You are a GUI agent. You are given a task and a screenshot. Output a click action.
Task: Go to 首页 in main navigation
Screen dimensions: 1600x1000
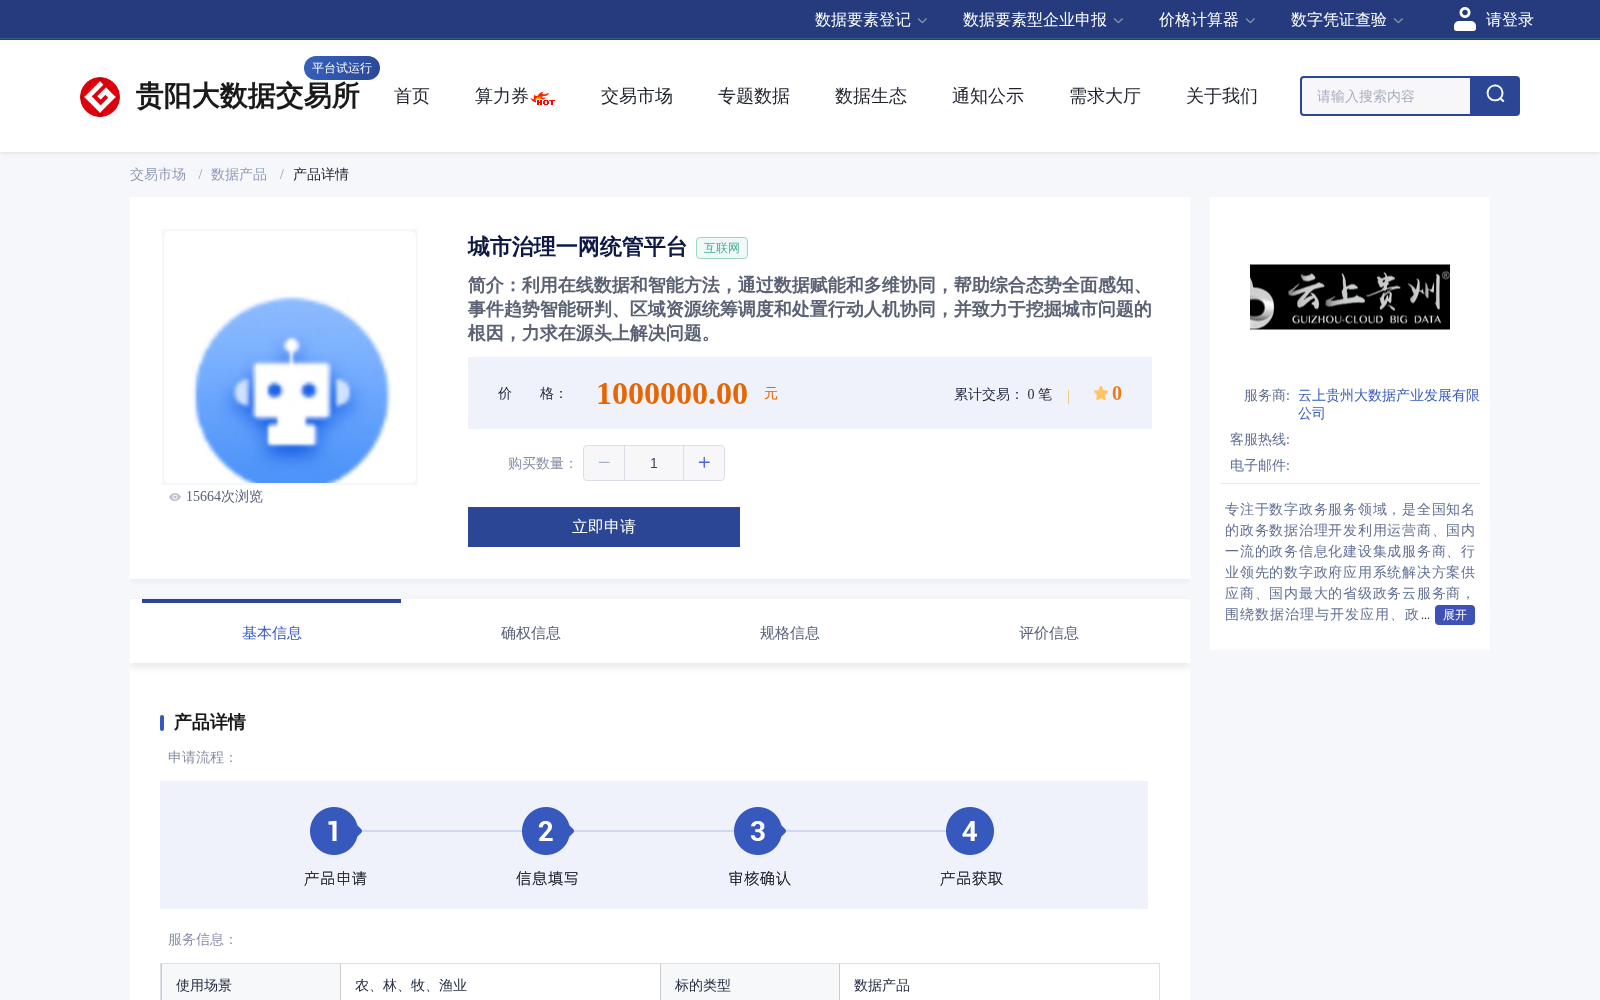pos(412,96)
